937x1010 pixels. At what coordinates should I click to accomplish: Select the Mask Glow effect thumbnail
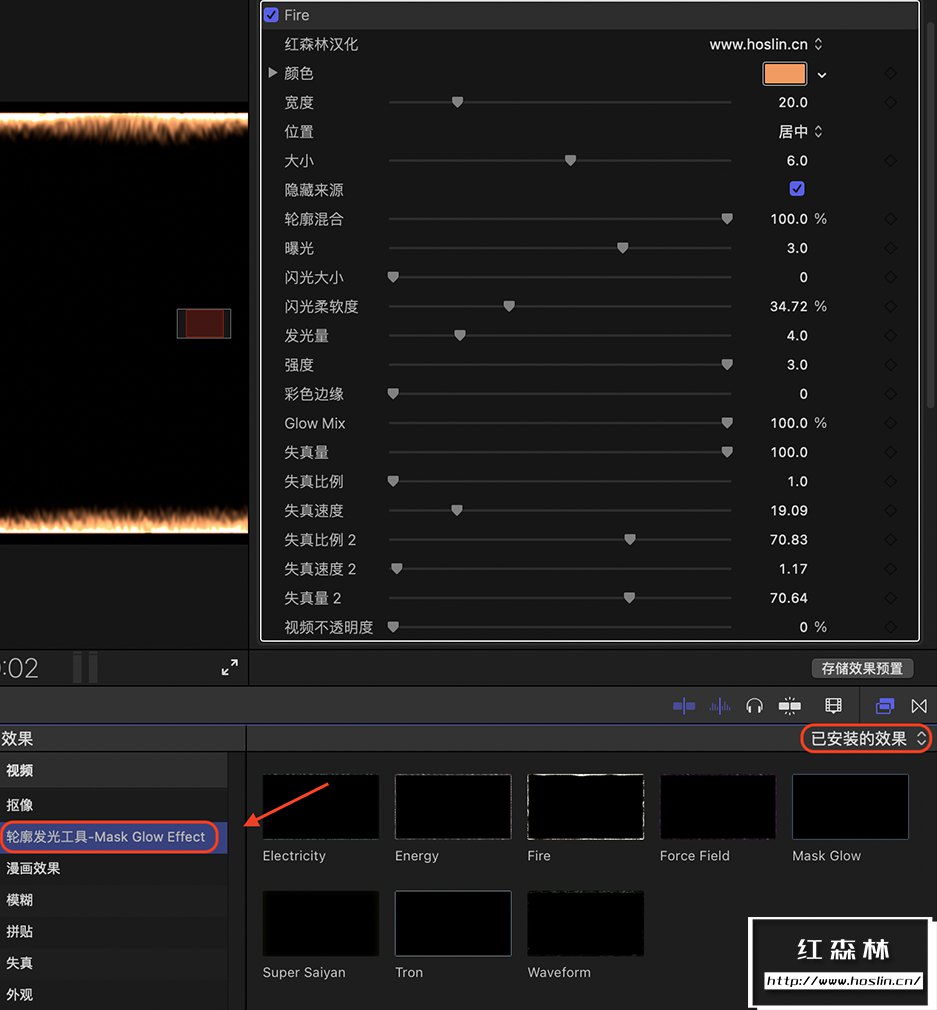click(x=850, y=807)
